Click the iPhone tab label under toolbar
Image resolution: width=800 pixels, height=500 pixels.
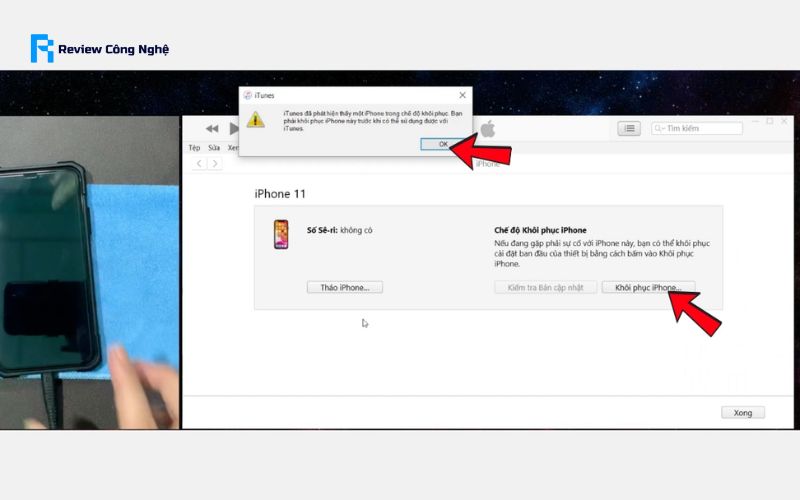tap(488, 163)
